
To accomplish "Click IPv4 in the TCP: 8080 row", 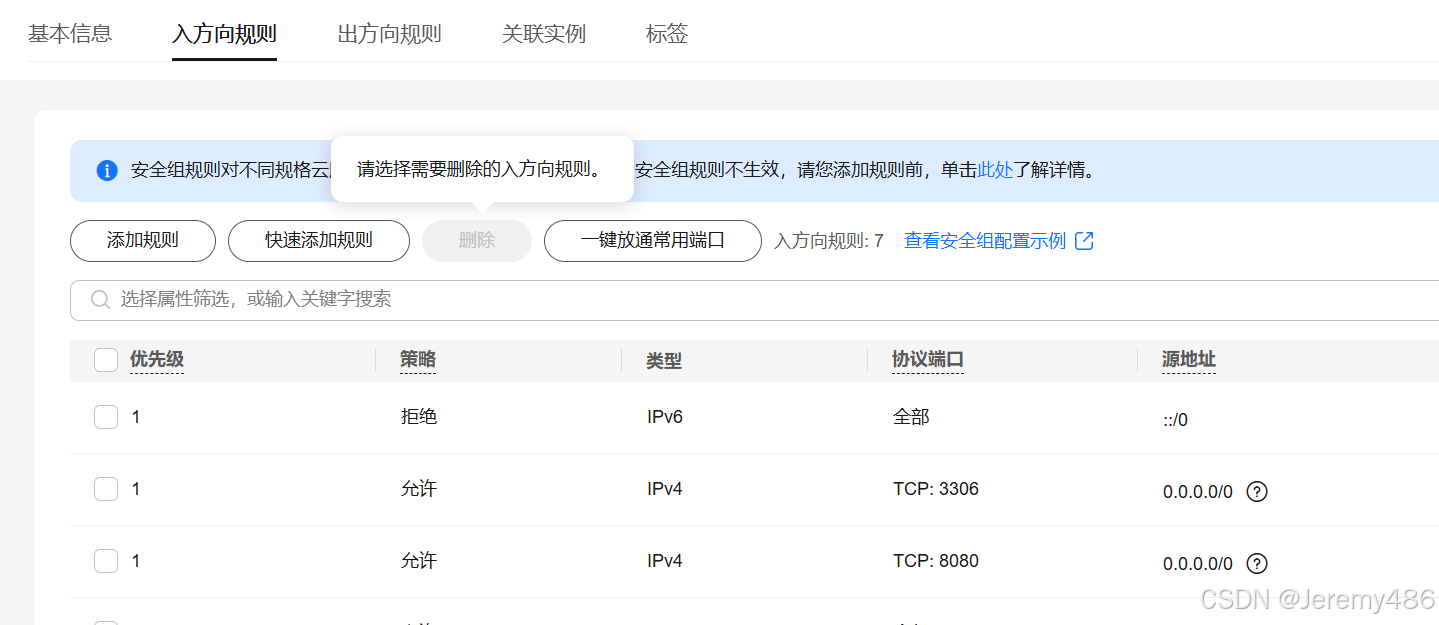I will [x=665, y=561].
